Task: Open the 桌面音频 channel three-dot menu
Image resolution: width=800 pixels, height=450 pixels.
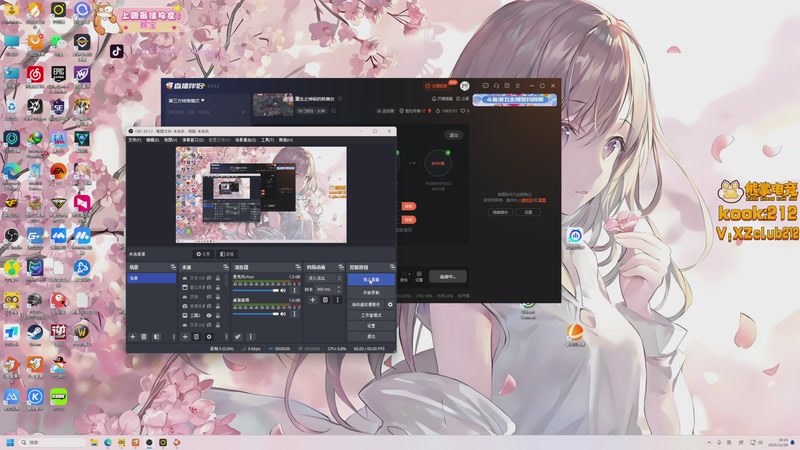Action: [294, 314]
